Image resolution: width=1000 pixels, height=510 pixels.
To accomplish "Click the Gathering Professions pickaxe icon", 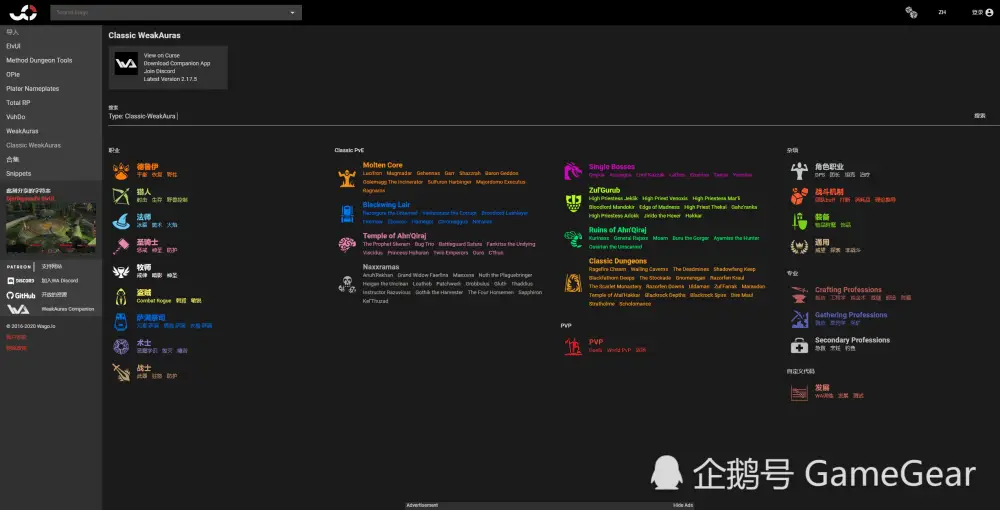I will 799,319.
